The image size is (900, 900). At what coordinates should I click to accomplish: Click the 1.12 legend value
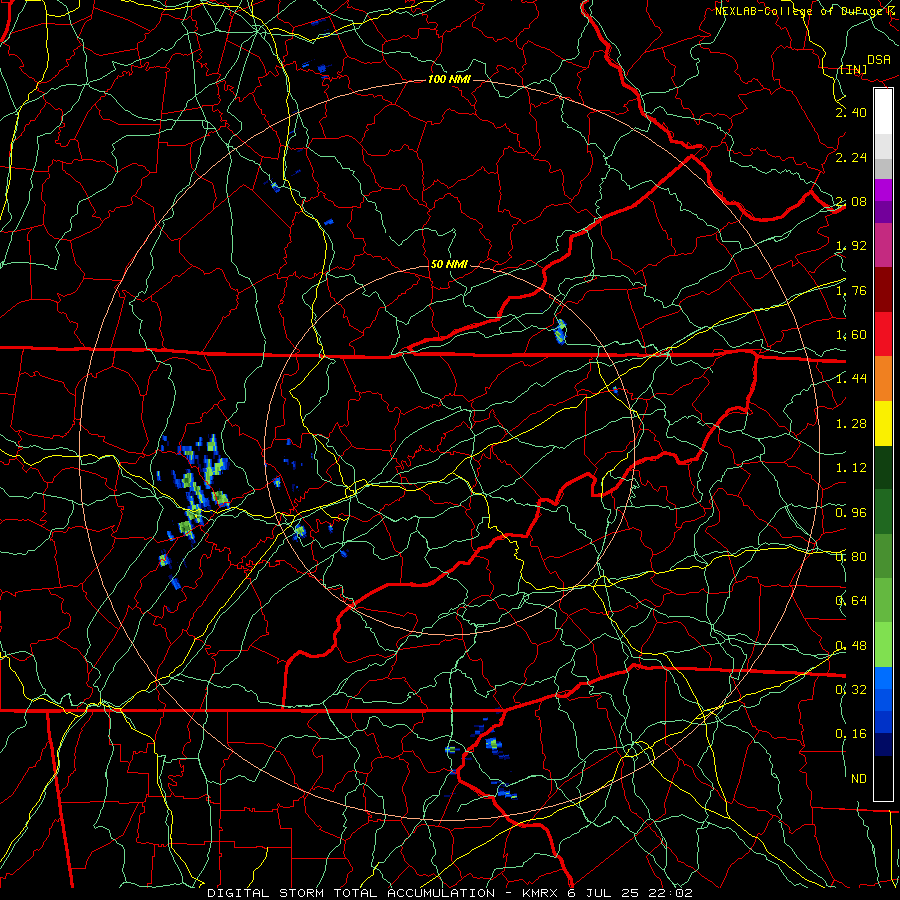(x=851, y=468)
